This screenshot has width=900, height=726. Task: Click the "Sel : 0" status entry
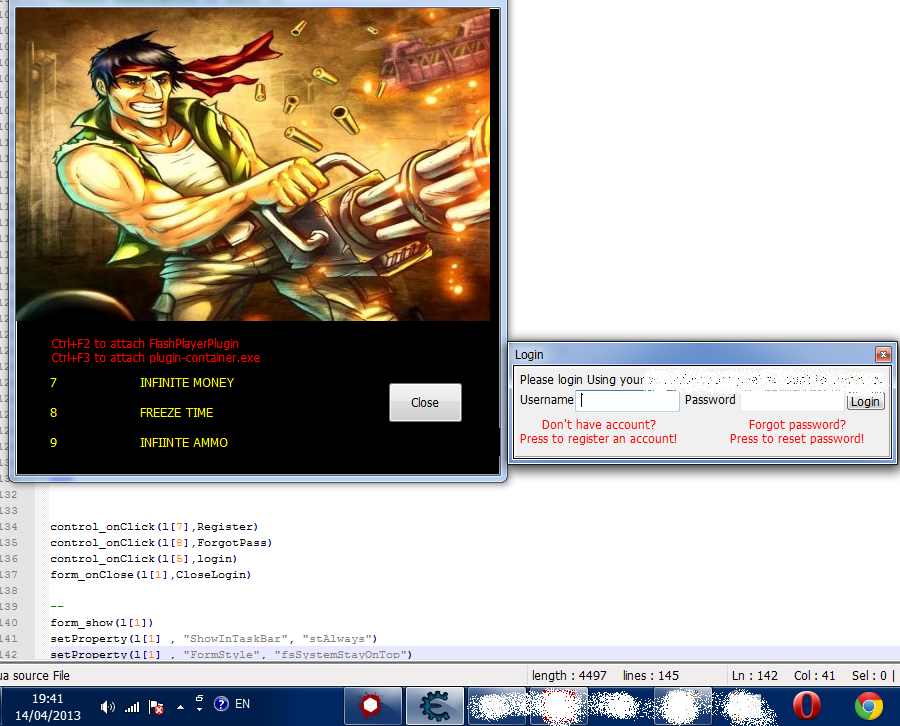click(x=870, y=676)
